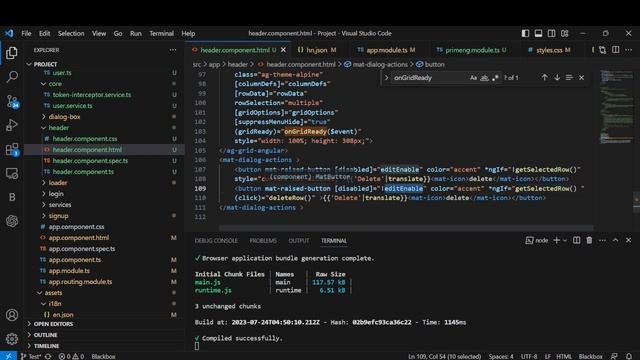The width and height of the screenshot is (640, 360).
Task: Toggle secondary side bar layout icon
Action: point(551,33)
